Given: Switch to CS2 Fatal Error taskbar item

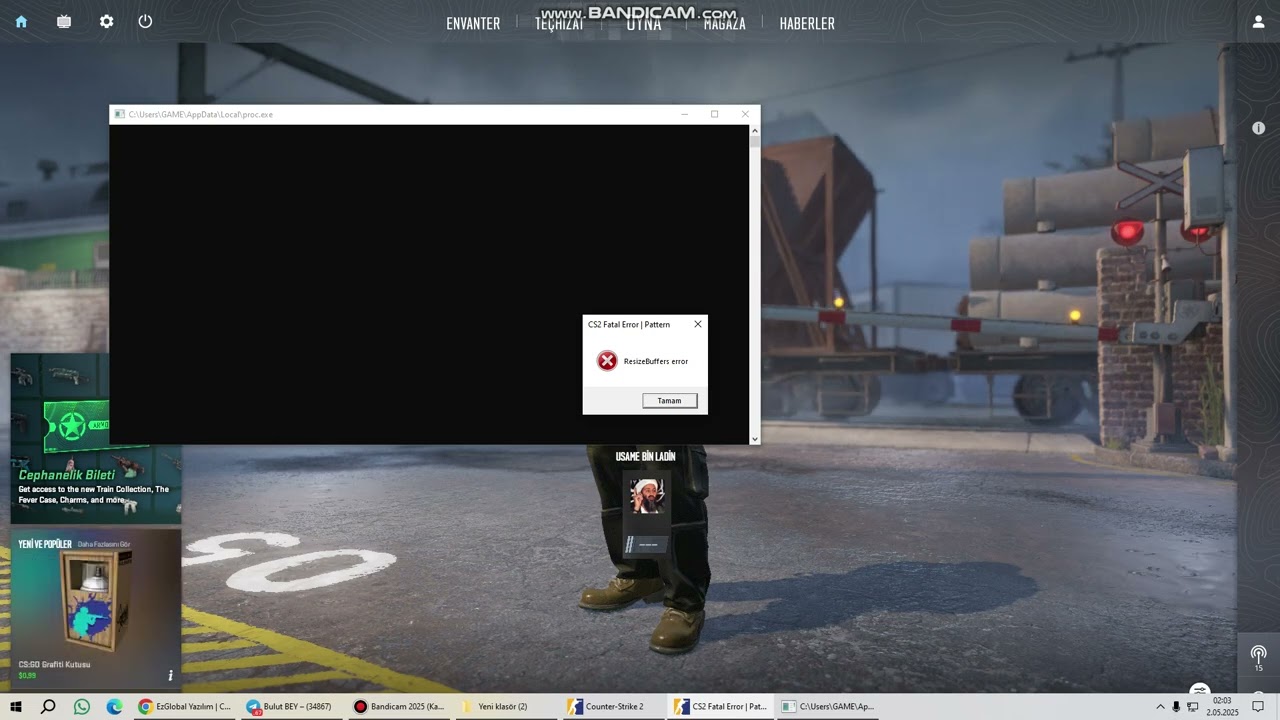Looking at the screenshot, I should point(720,706).
